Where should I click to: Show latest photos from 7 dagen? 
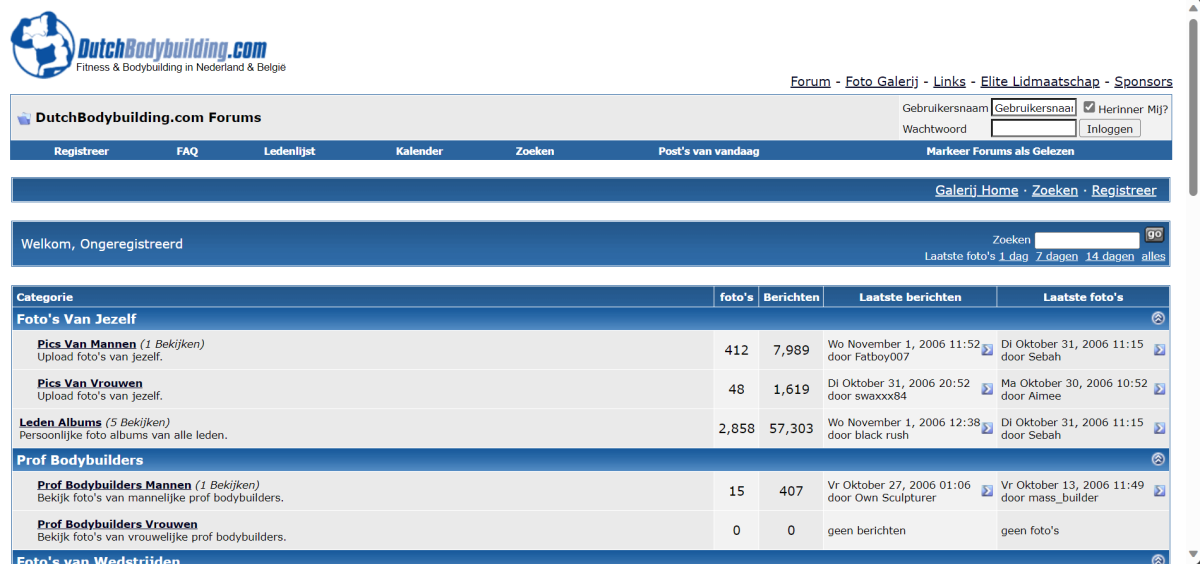pos(1056,256)
